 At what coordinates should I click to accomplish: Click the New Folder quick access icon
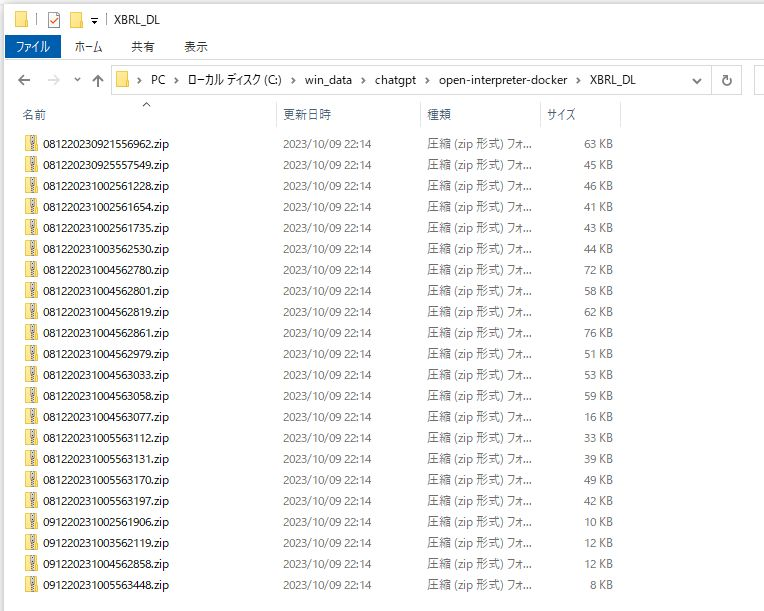[76, 20]
